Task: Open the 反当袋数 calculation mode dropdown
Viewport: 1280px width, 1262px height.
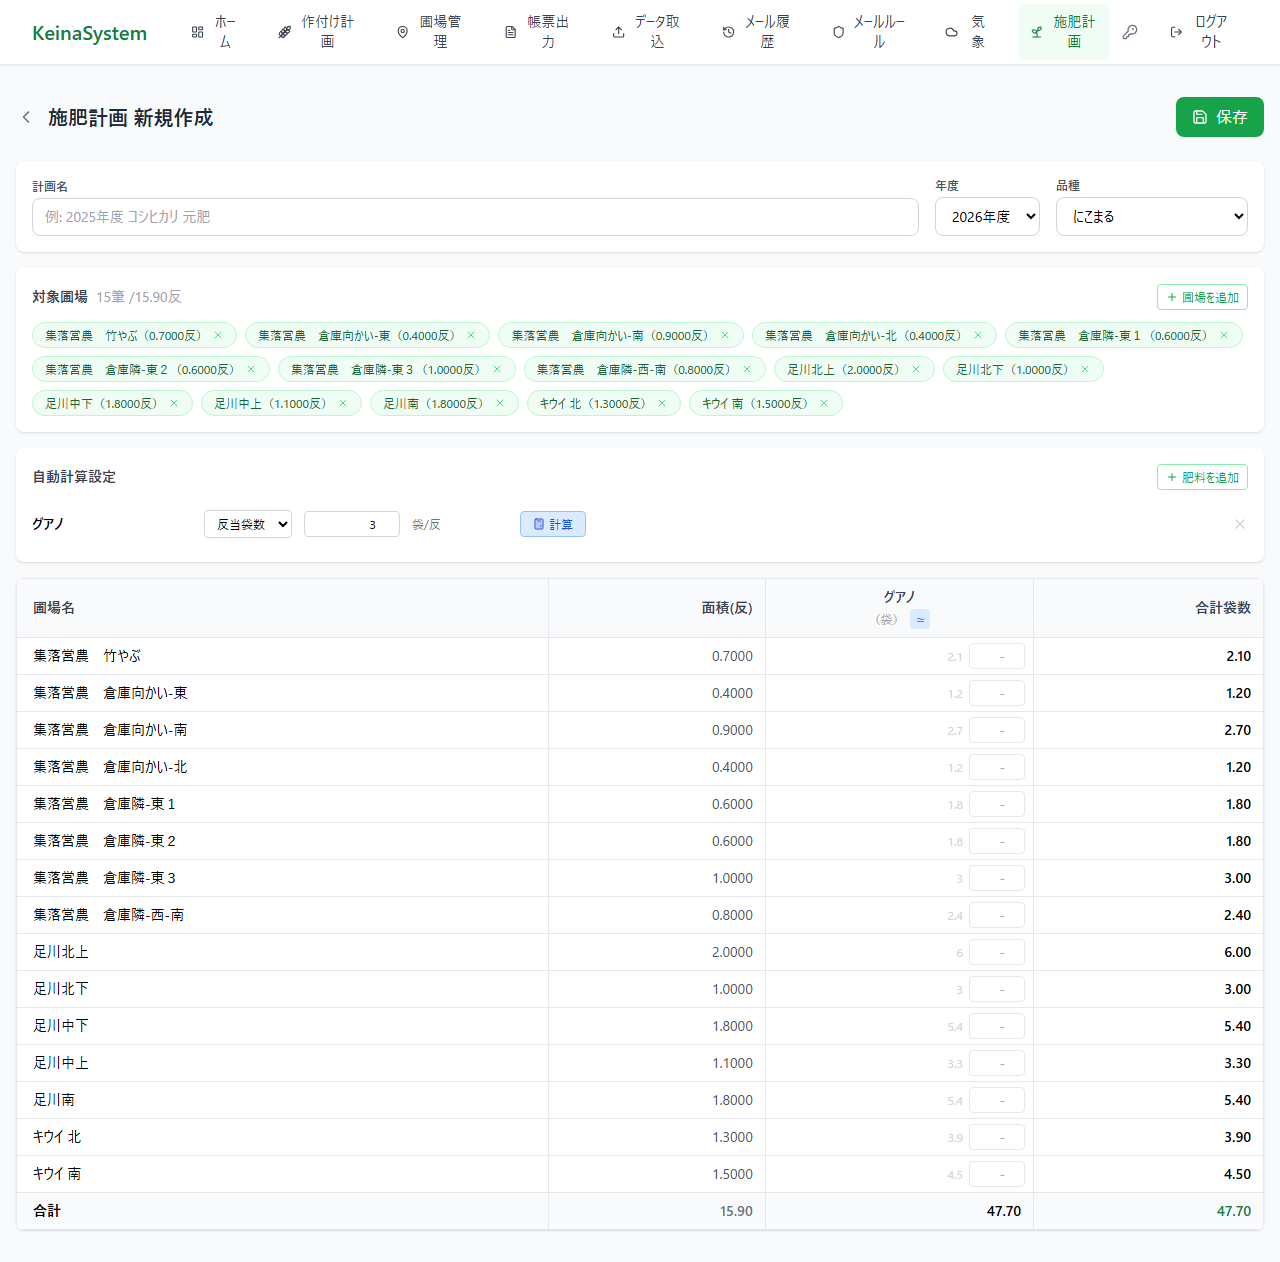Action: point(248,524)
